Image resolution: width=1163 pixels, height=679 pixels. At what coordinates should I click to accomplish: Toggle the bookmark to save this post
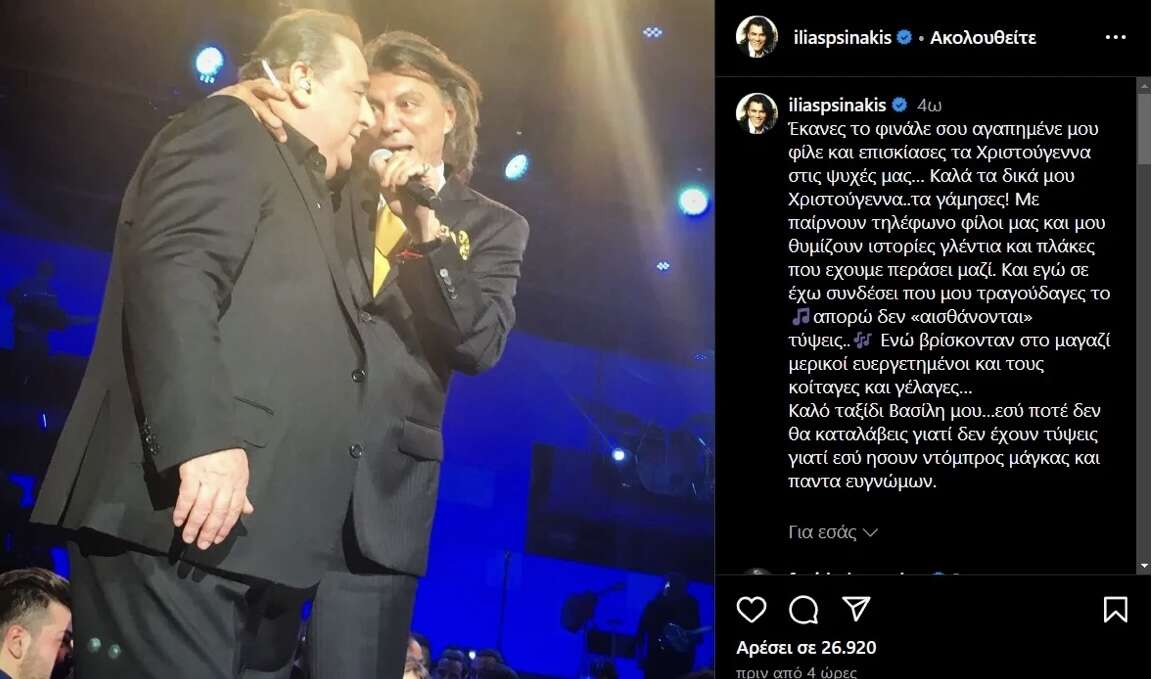1115,609
